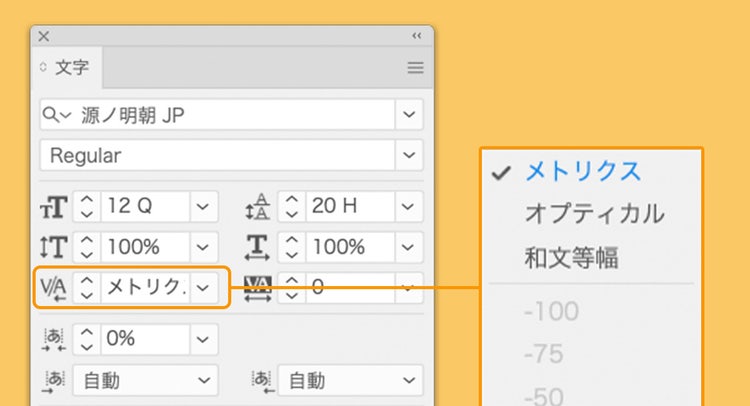This screenshot has height=406, width=750.
Task: Click the vertical scale icon
Action: (54, 247)
